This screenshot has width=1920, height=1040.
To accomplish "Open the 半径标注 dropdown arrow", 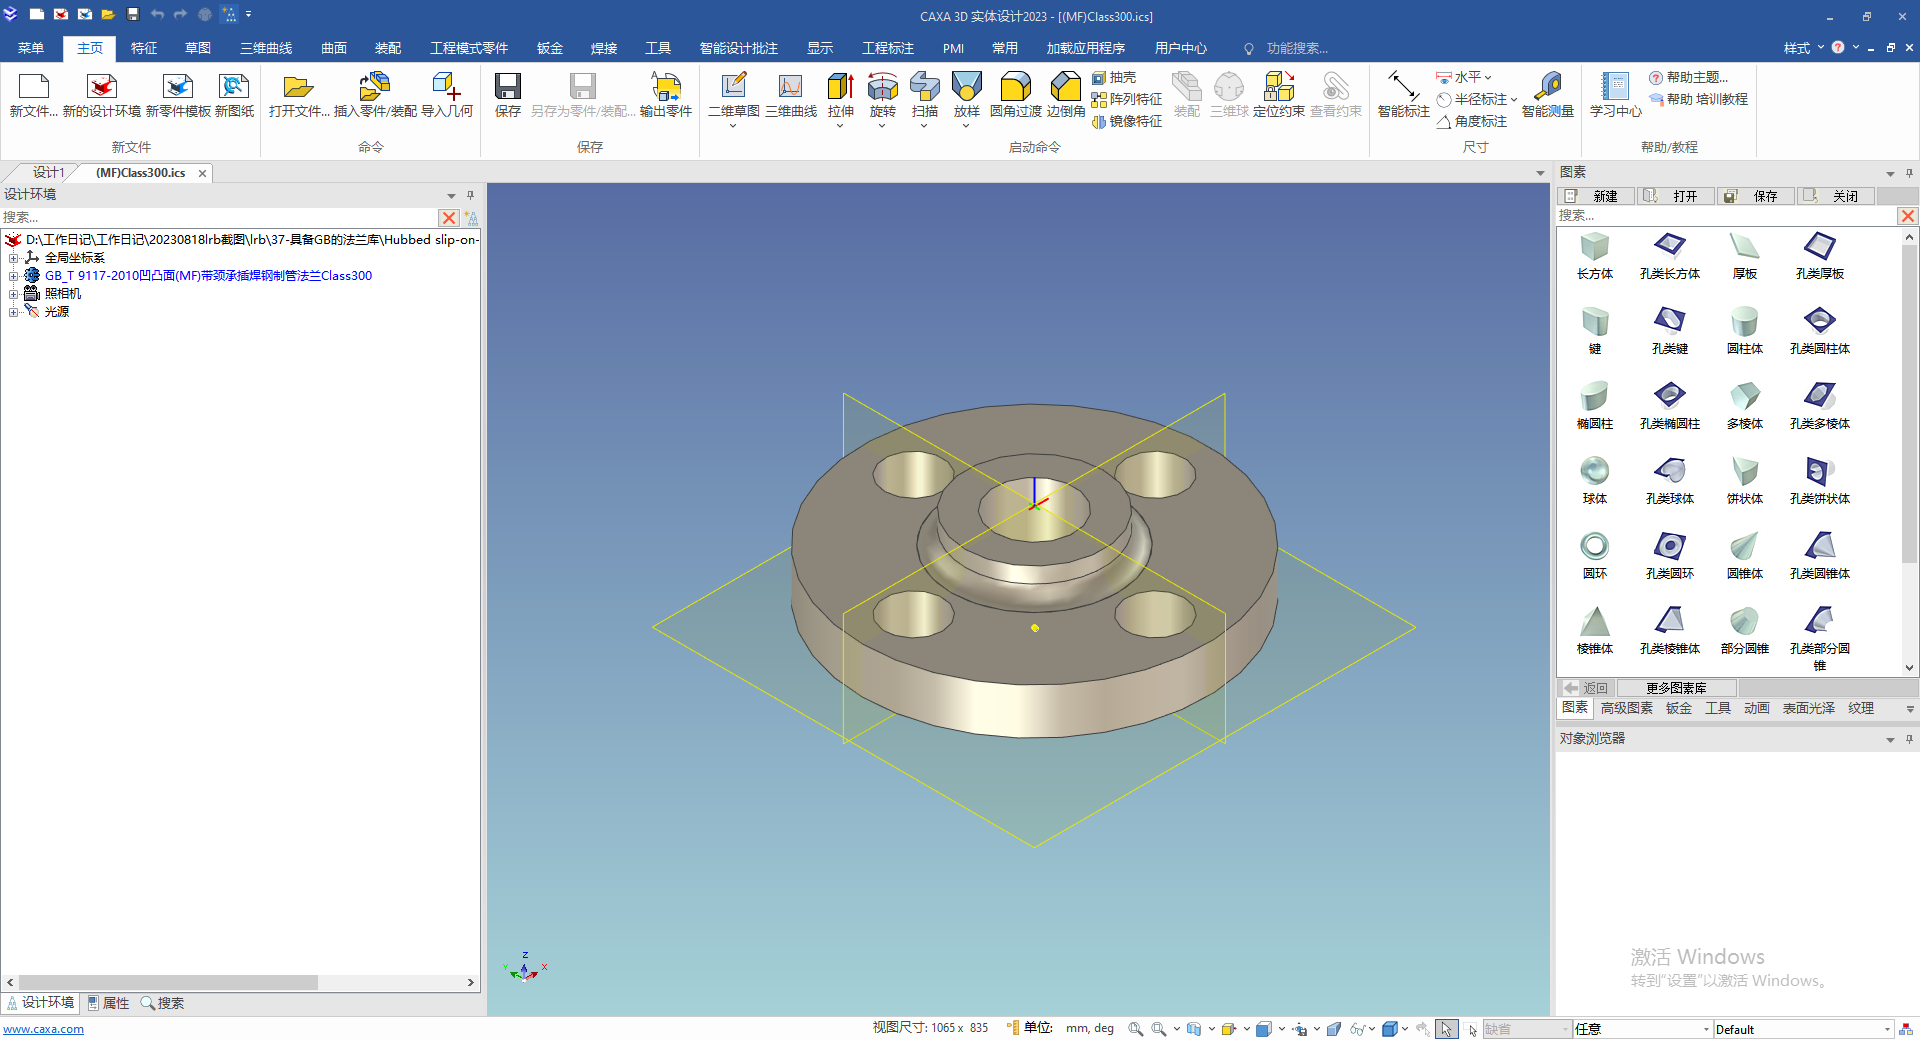I will click(1514, 100).
